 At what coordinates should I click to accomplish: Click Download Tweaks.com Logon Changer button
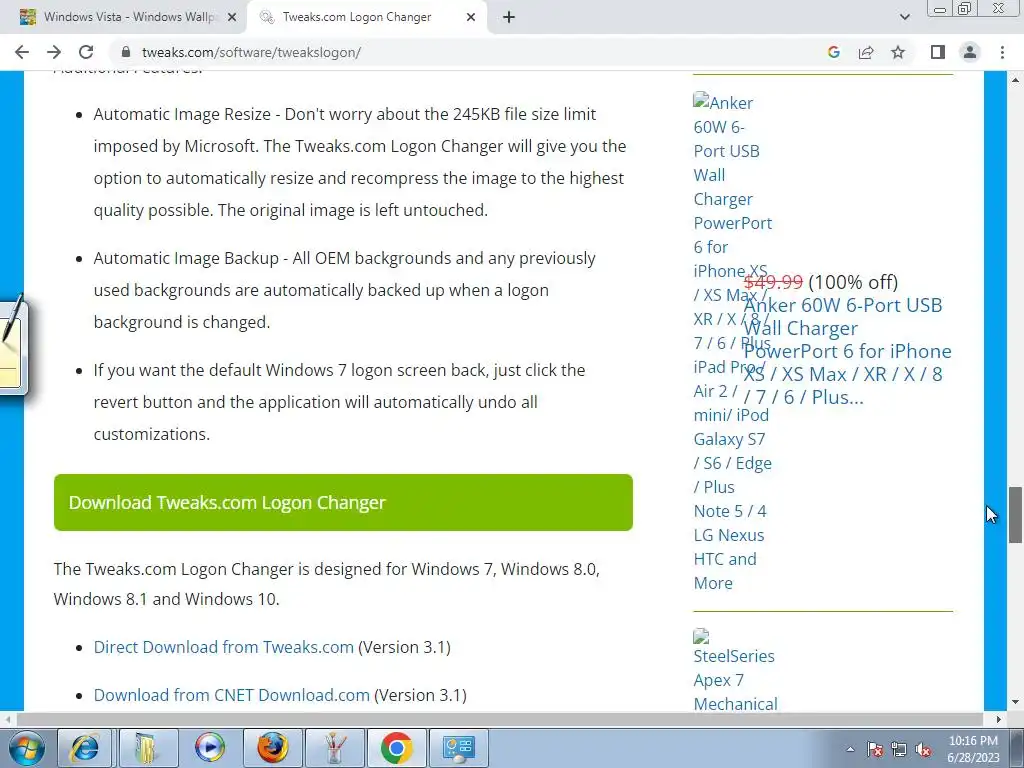point(344,502)
